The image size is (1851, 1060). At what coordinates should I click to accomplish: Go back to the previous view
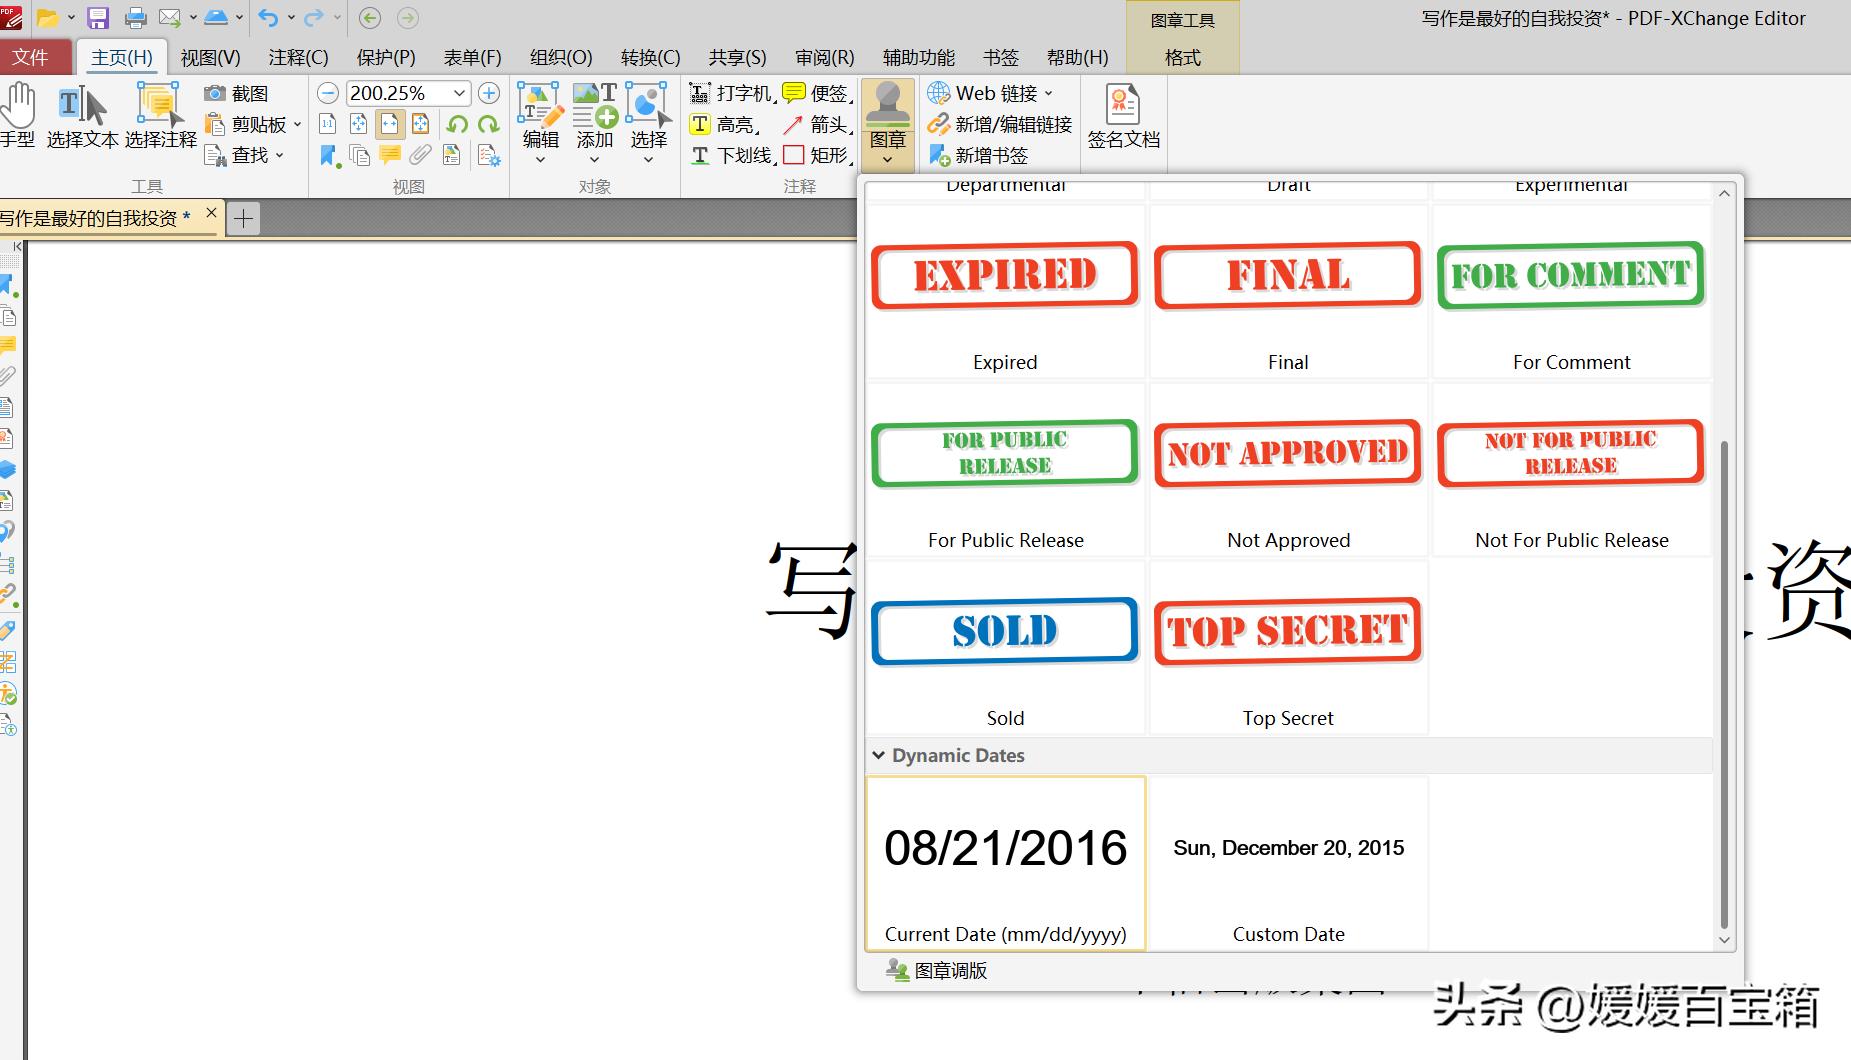tap(370, 18)
